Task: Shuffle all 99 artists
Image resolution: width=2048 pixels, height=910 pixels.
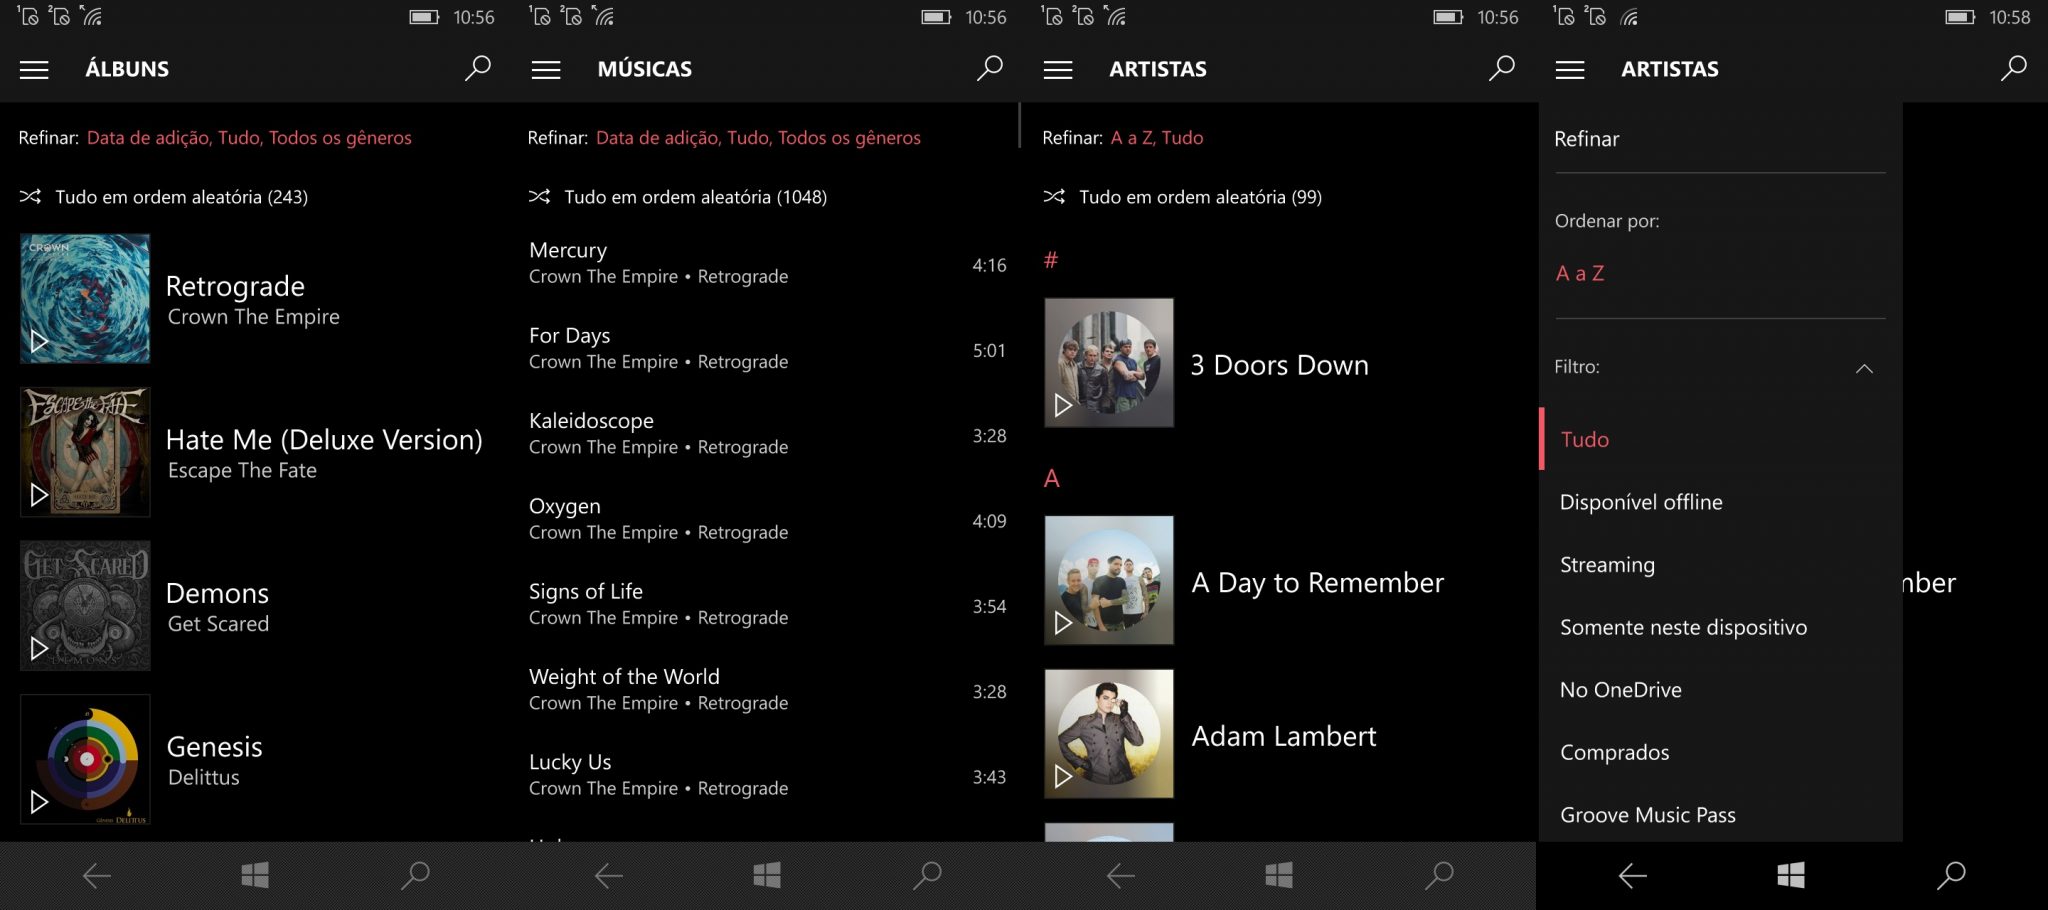Action: coord(1182,197)
